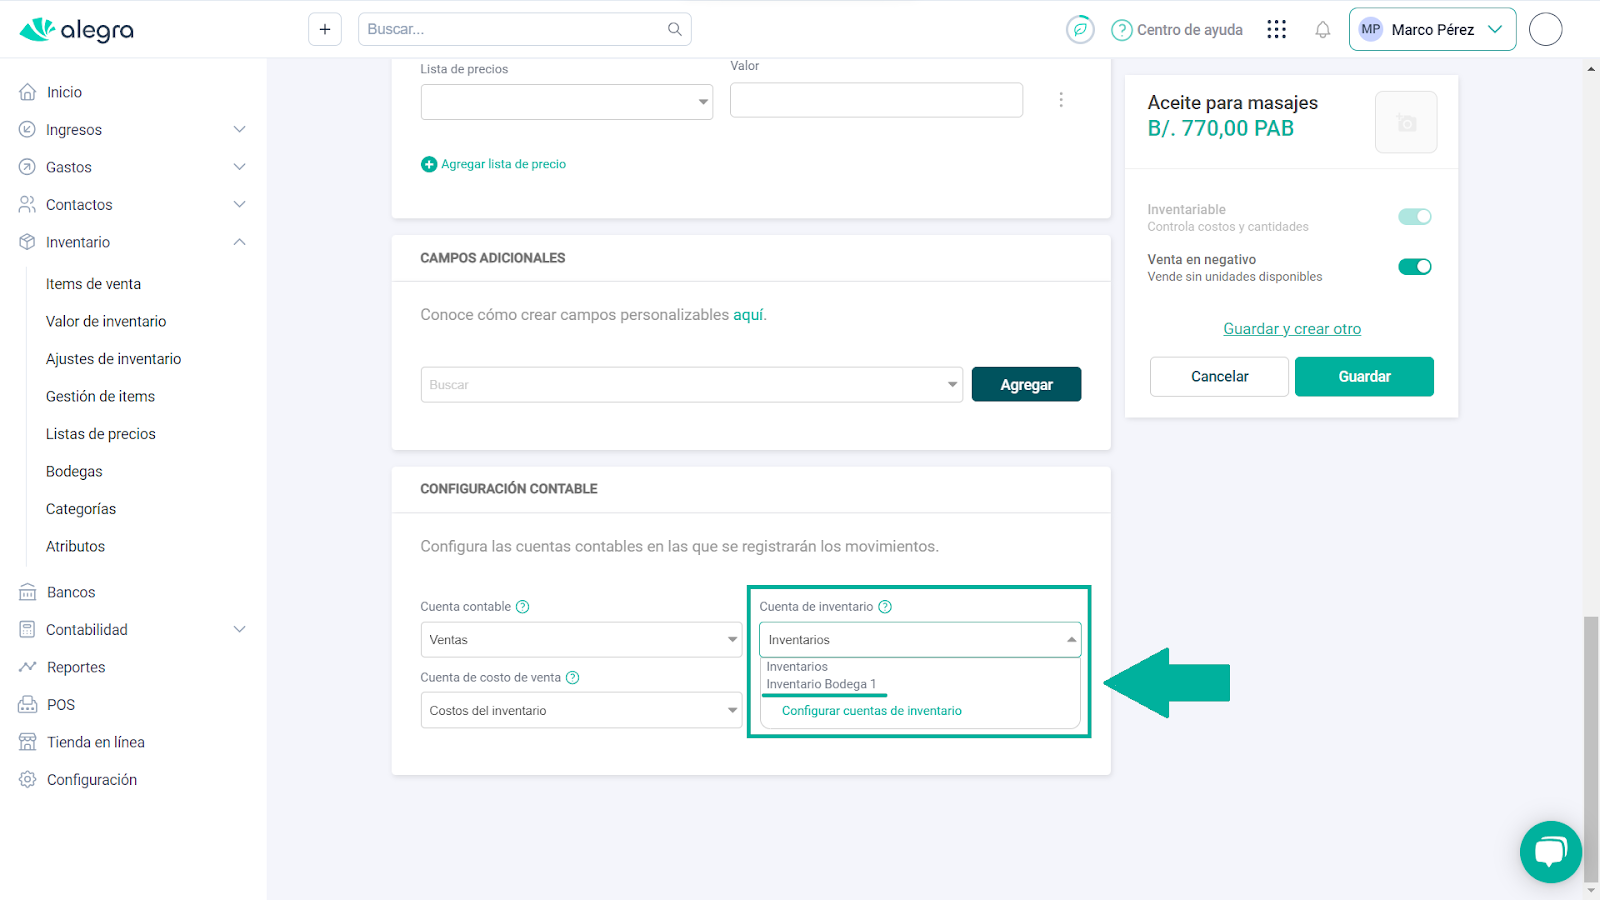Click the Bancos bank icon
Viewport: 1600px width, 900px height.
point(28,592)
